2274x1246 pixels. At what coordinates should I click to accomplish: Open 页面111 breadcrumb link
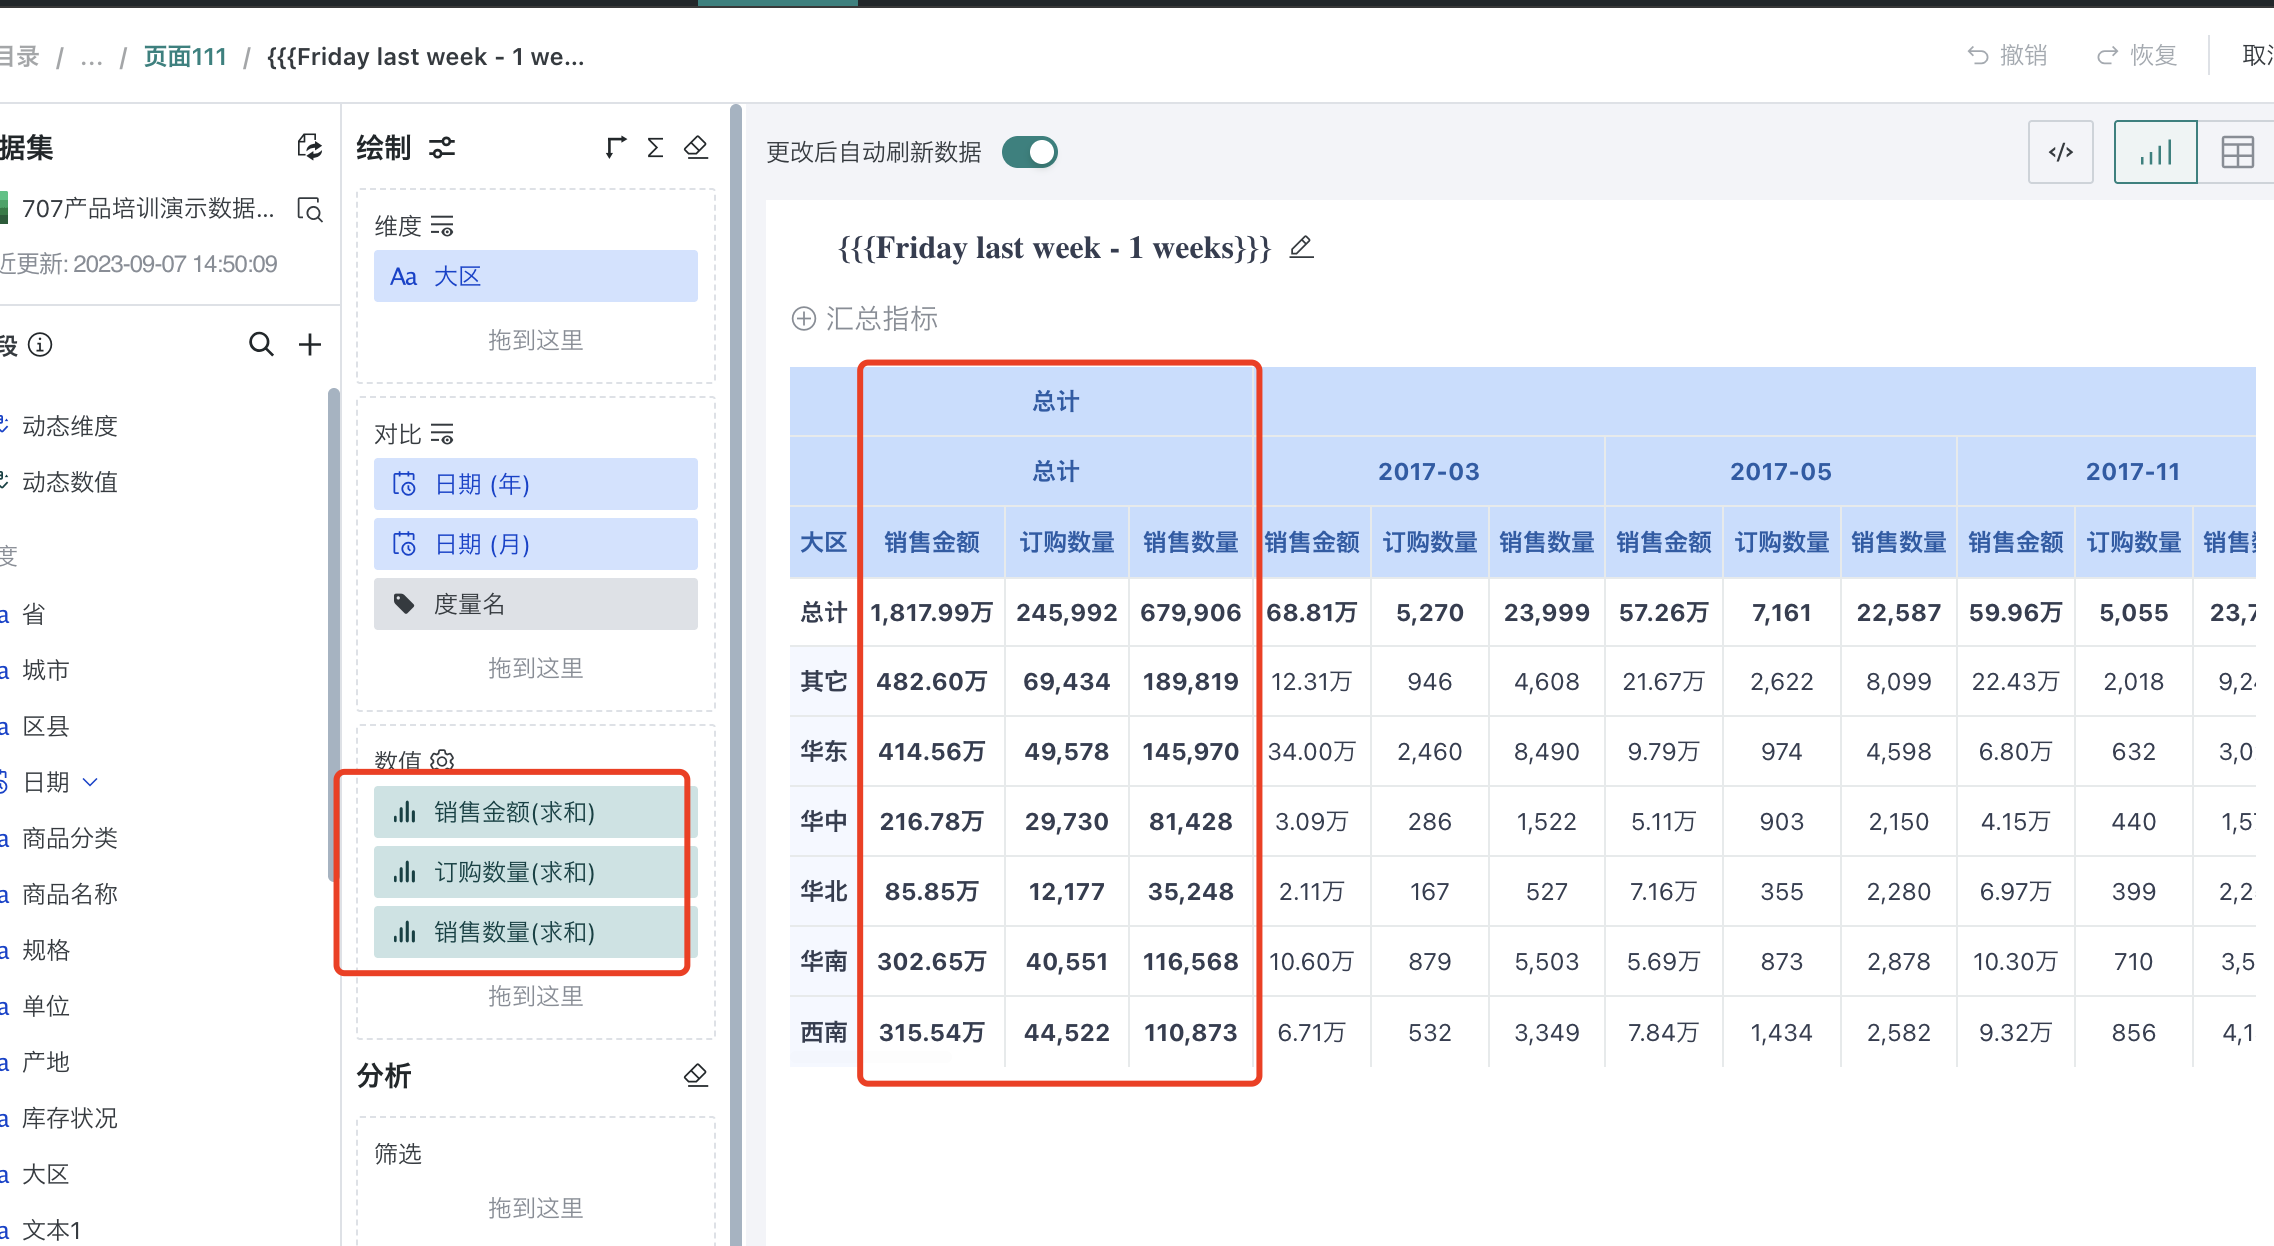185,57
